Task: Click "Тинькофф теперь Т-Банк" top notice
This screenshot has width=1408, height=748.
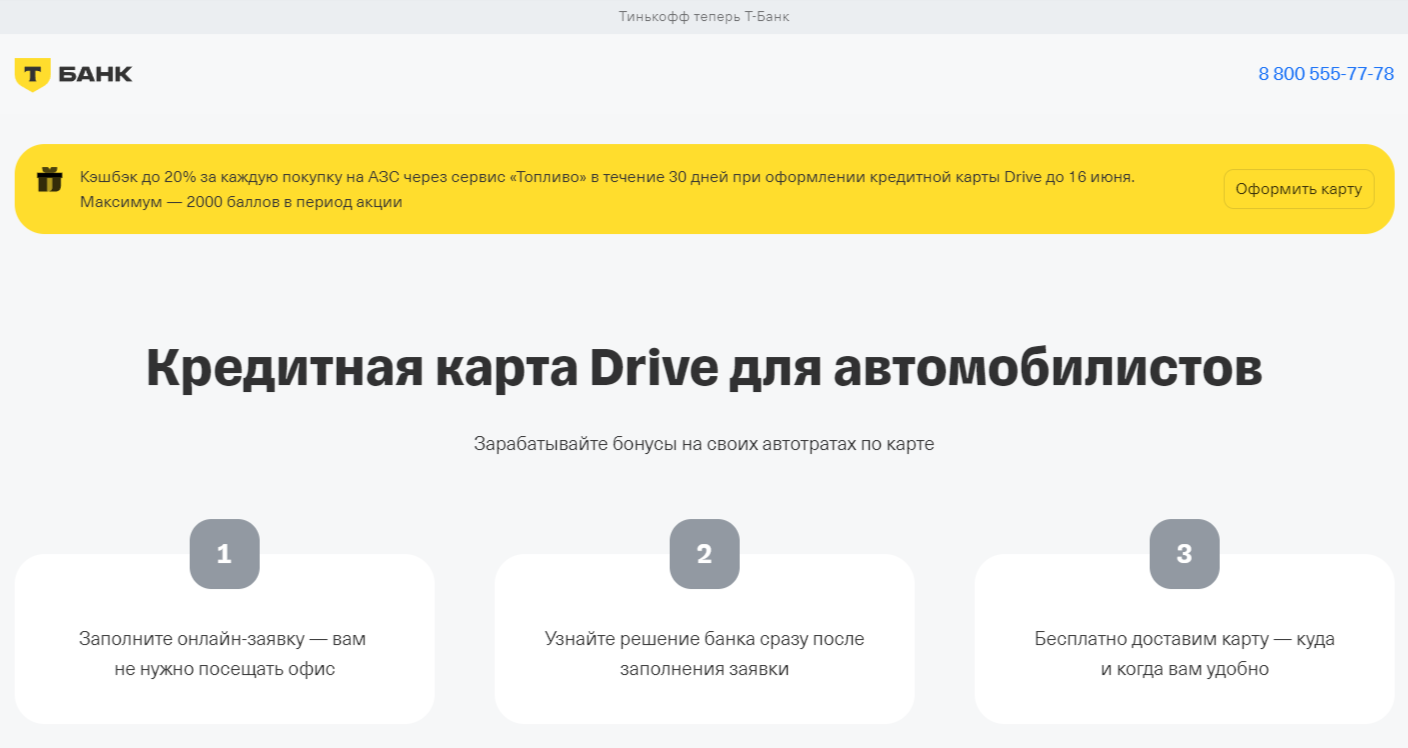Action: 704,17
